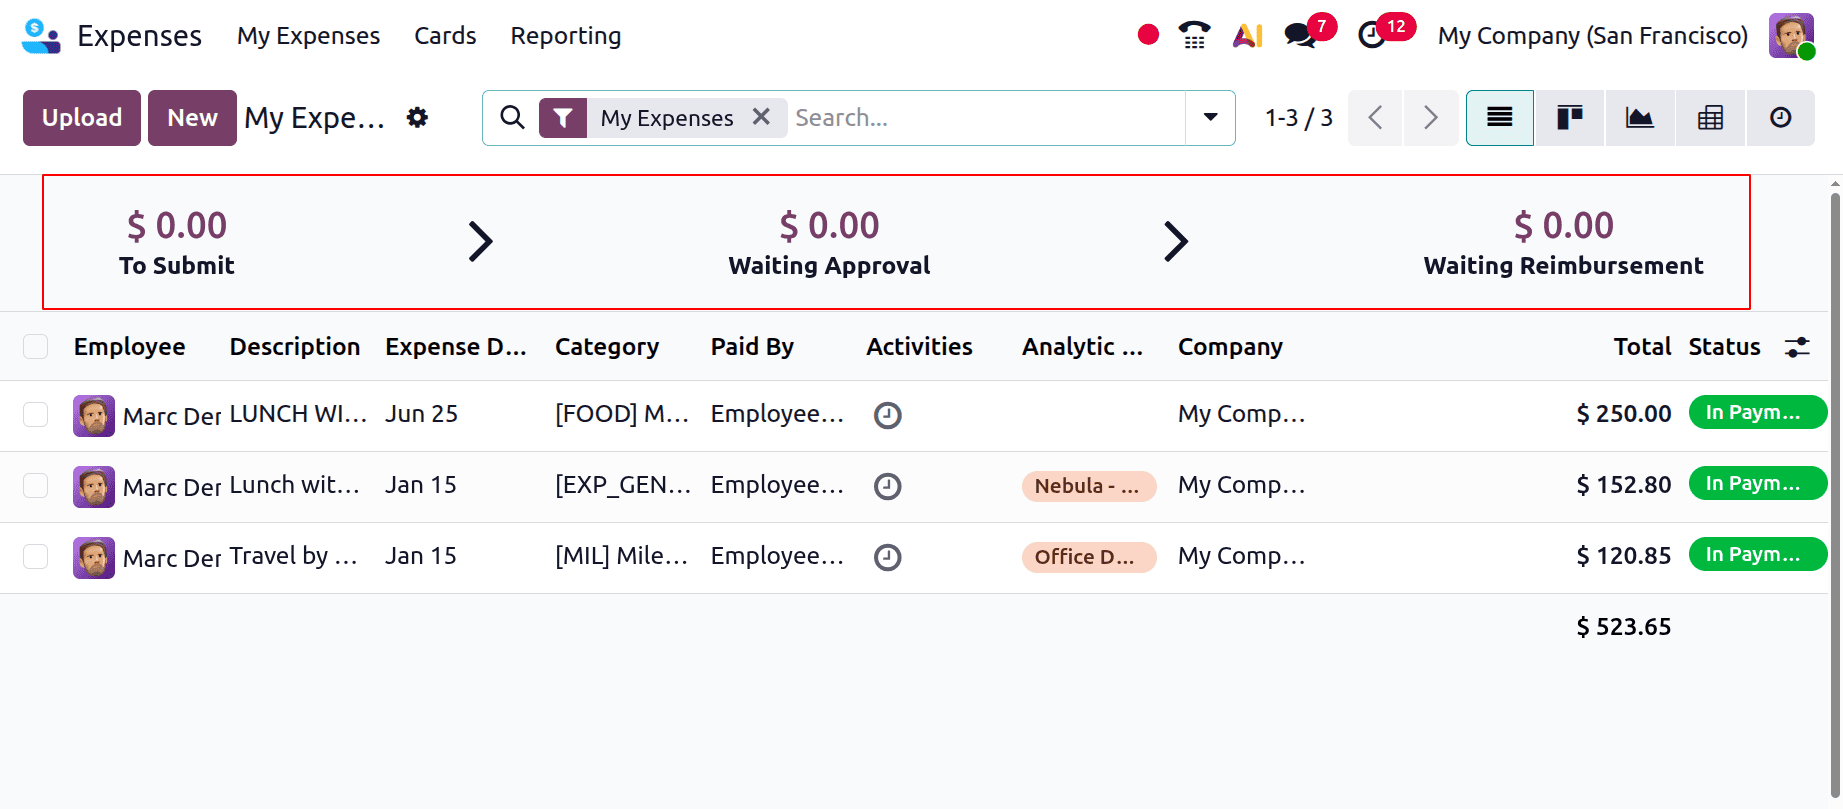Click the search magnifier icon
This screenshot has width=1843, height=809.
click(x=512, y=118)
